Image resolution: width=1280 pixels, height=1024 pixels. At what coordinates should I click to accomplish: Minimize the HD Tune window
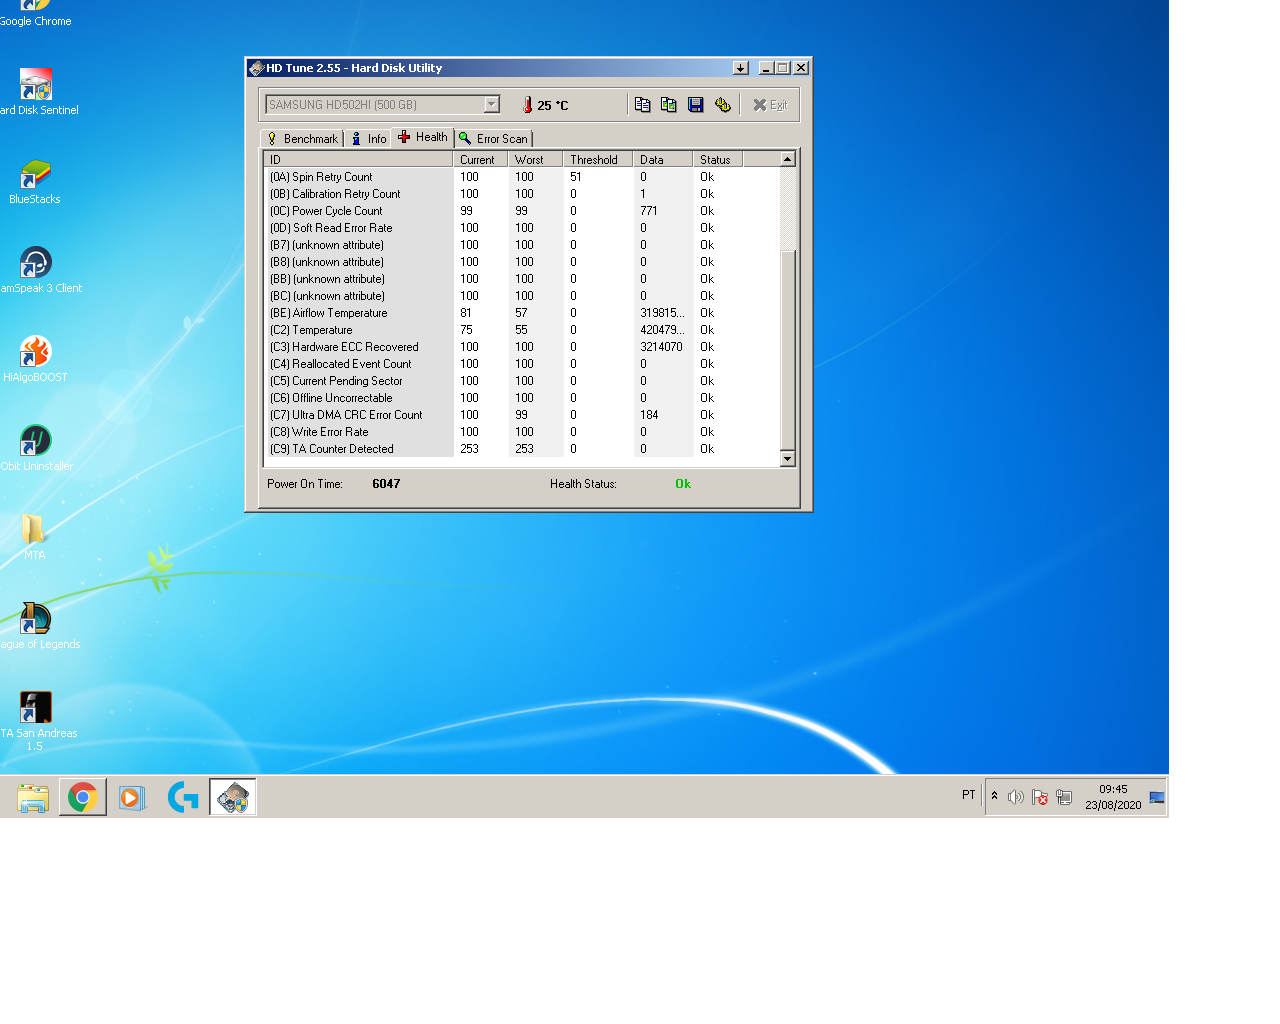767,68
